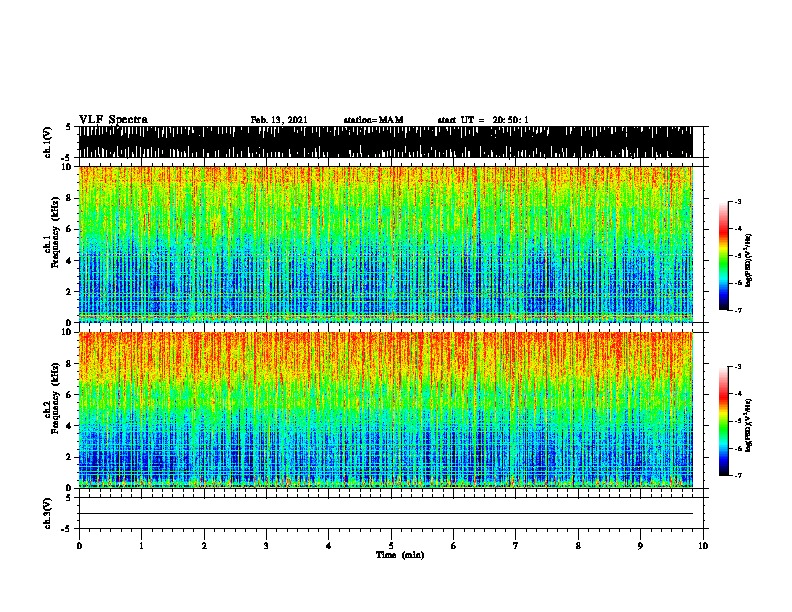Click the ch.1 spectrogram color scale bar
Viewport: 792px width, 612px height.
pyautogui.click(x=724, y=256)
